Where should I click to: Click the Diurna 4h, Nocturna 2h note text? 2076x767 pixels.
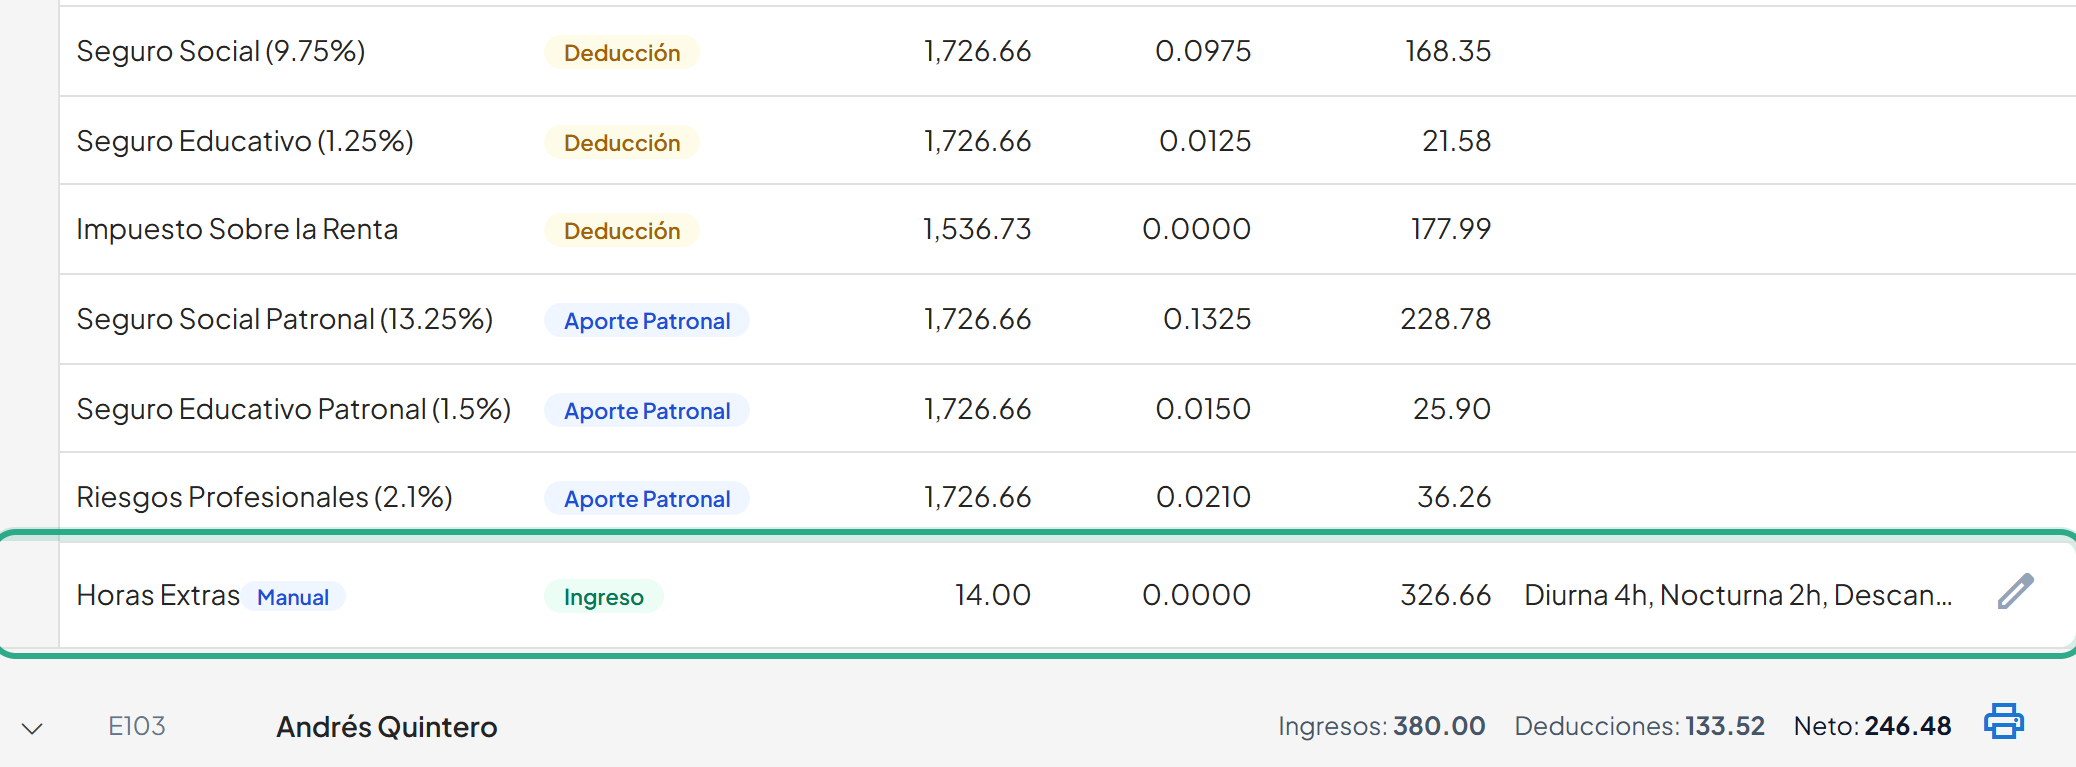tap(1738, 595)
